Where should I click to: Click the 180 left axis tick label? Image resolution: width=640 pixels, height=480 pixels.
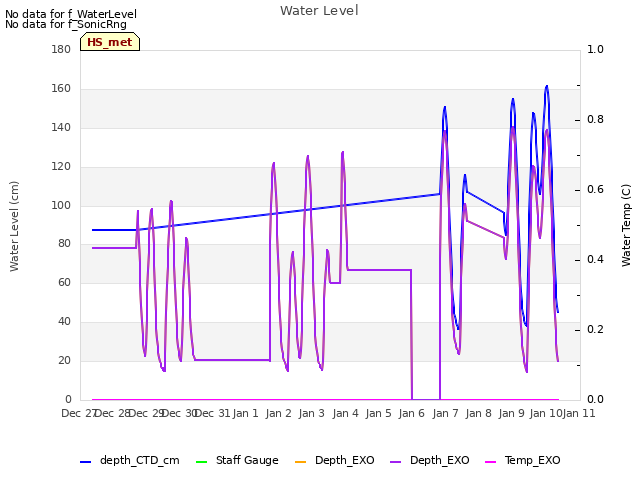(61, 49)
